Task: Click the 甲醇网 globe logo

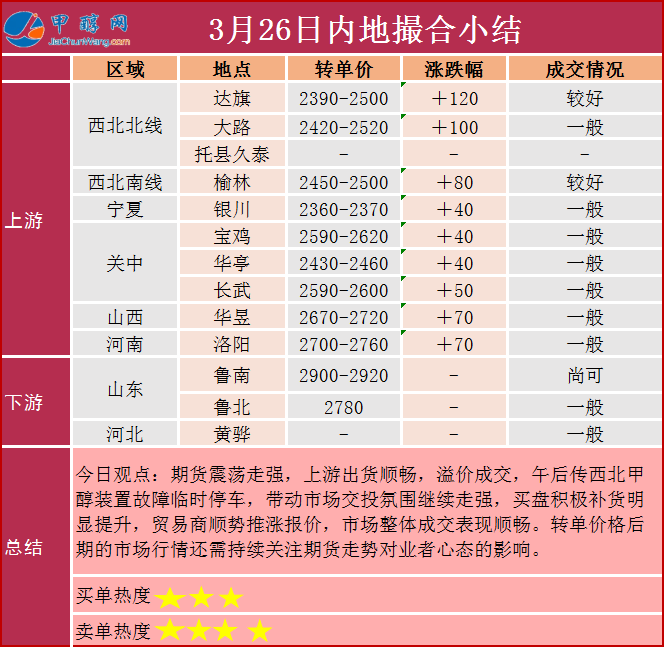Action: [x=24, y=29]
